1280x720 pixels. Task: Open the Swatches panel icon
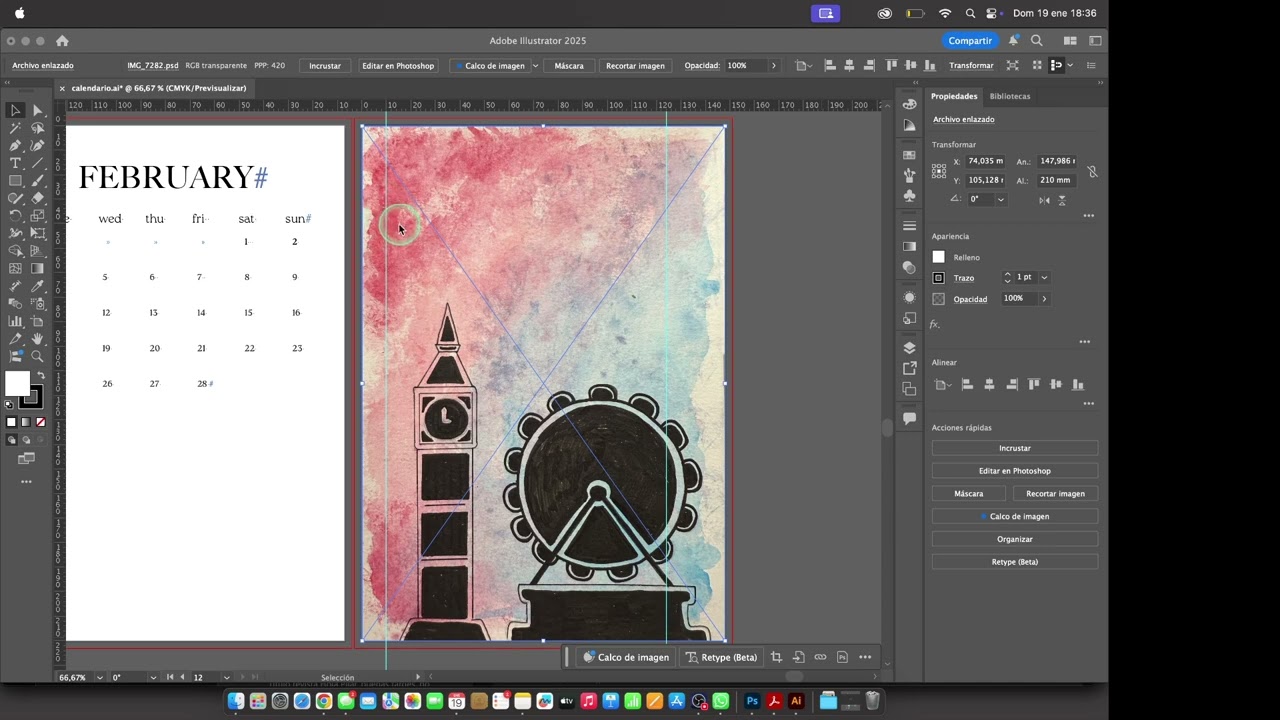tap(909, 155)
